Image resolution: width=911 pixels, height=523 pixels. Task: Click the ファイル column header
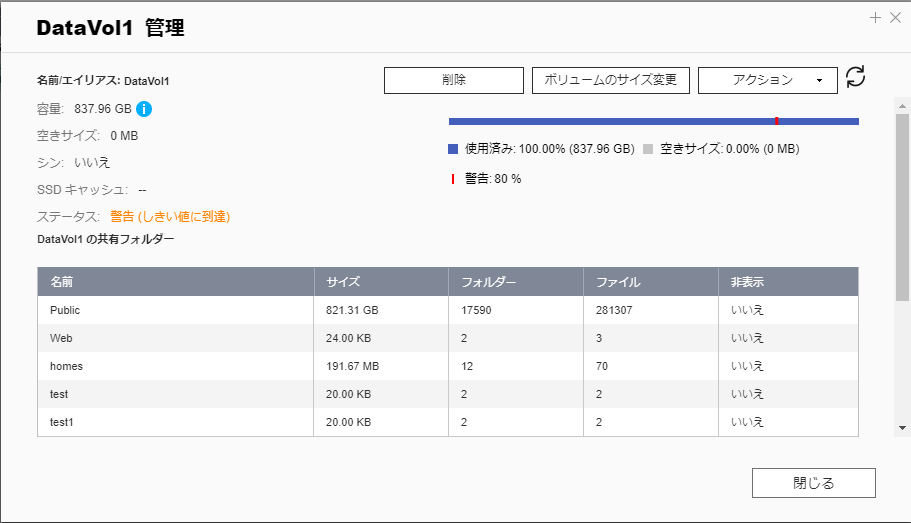(x=618, y=282)
